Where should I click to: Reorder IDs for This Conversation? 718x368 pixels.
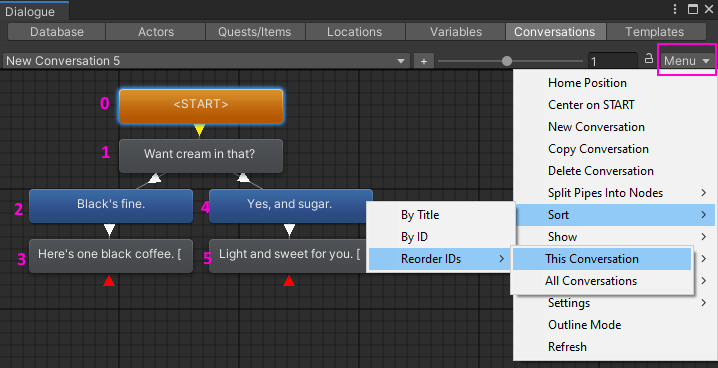click(602, 259)
